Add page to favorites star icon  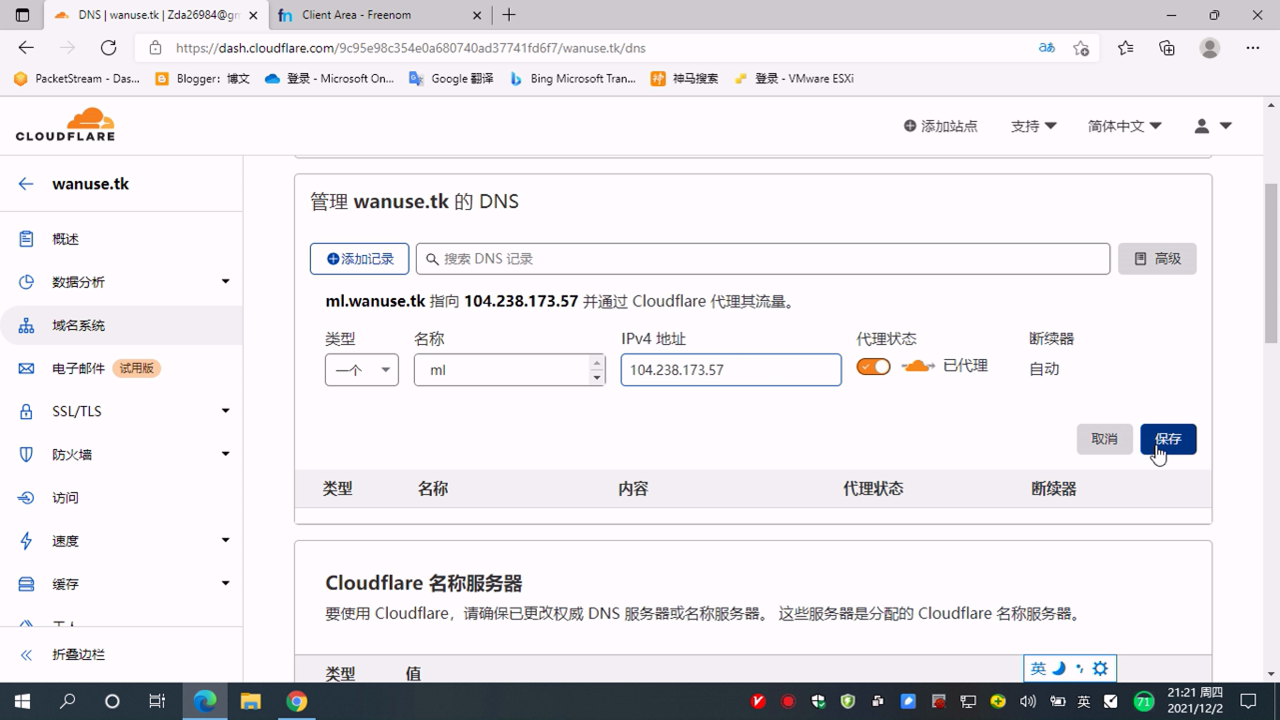[x=1081, y=48]
